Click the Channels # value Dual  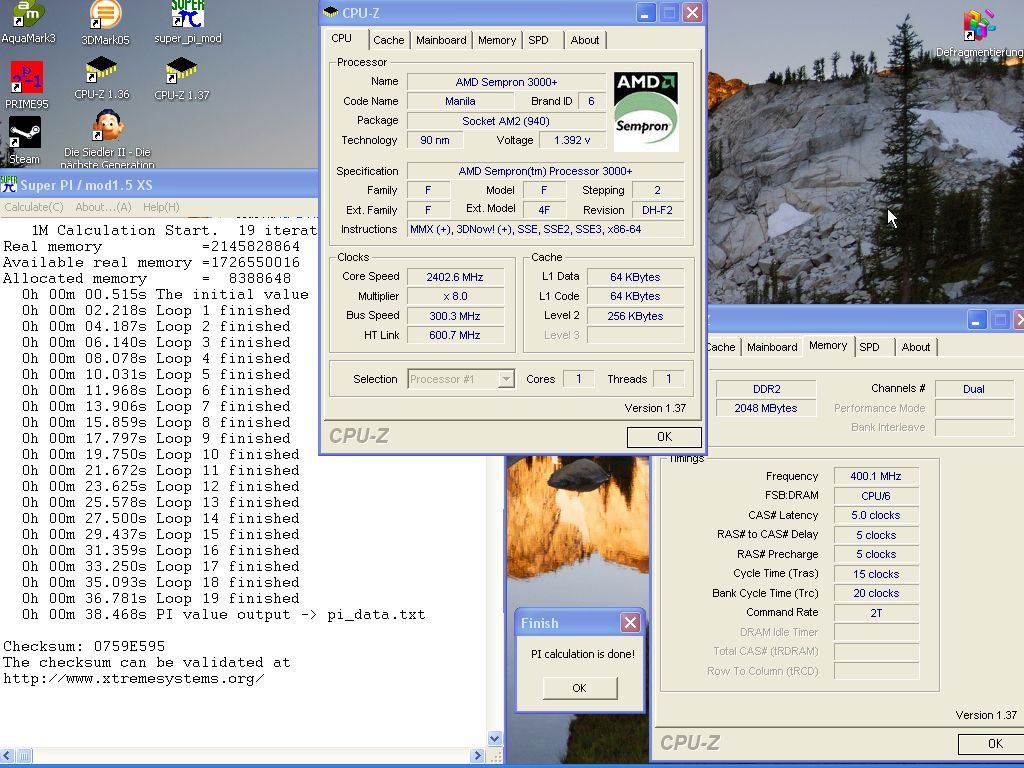974,389
